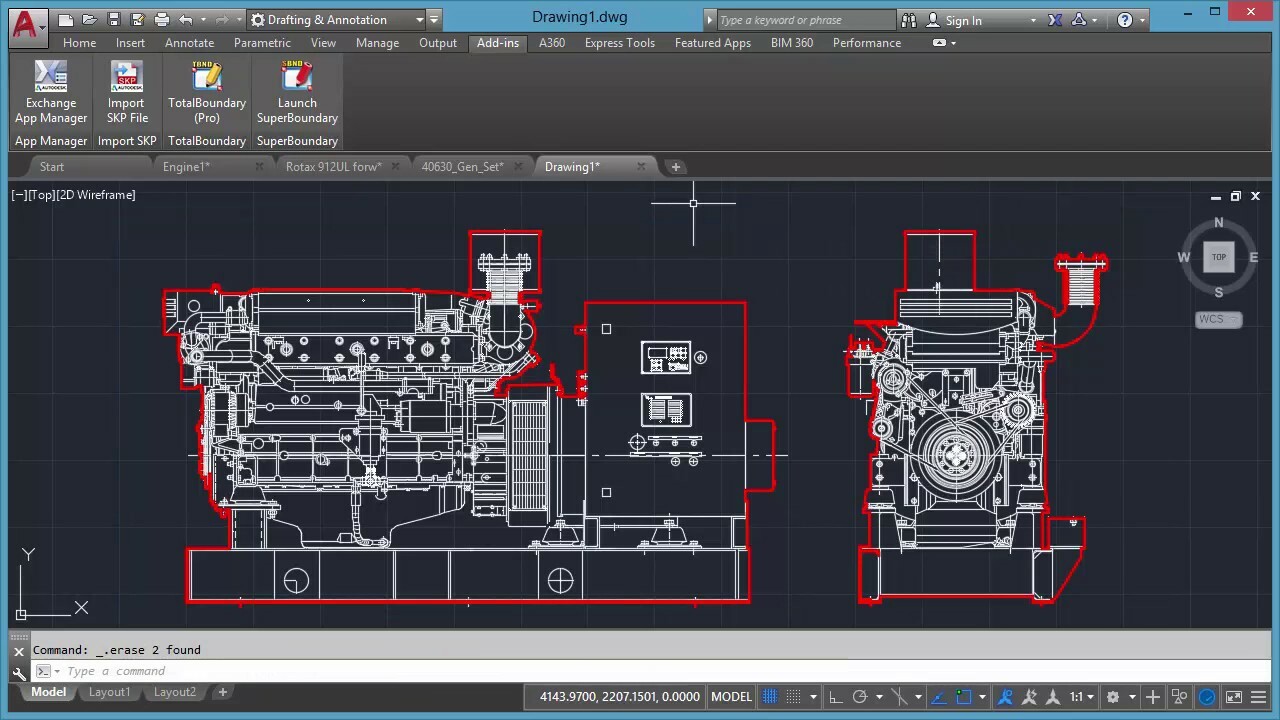Switch to the Layout1 button
This screenshot has width=1280, height=720.
pos(109,691)
